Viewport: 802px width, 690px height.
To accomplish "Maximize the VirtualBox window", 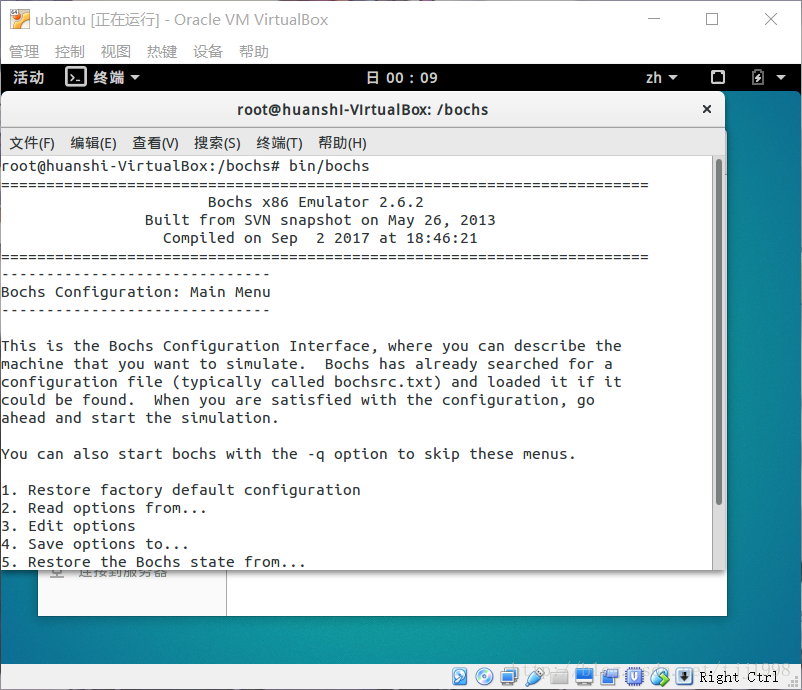I will (x=712, y=19).
